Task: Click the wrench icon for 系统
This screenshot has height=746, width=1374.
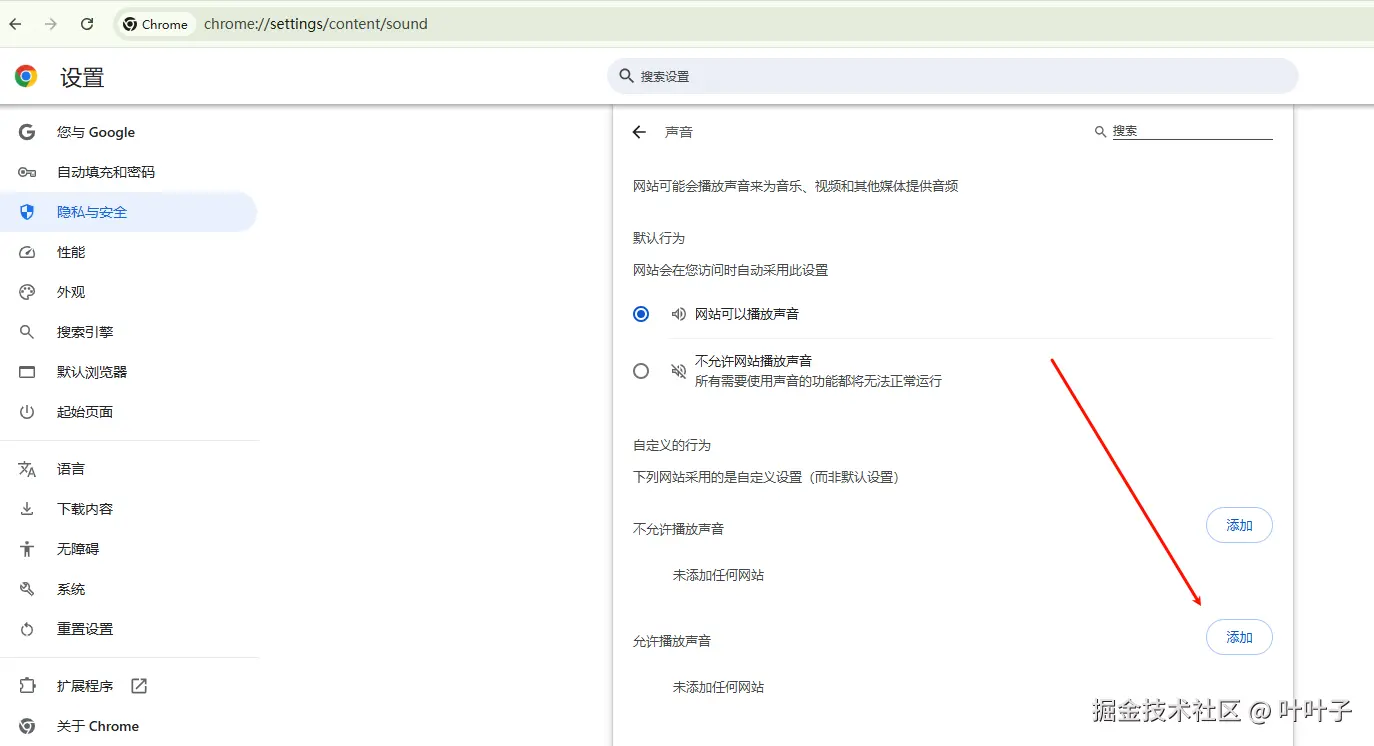Action: pyautogui.click(x=27, y=589)
